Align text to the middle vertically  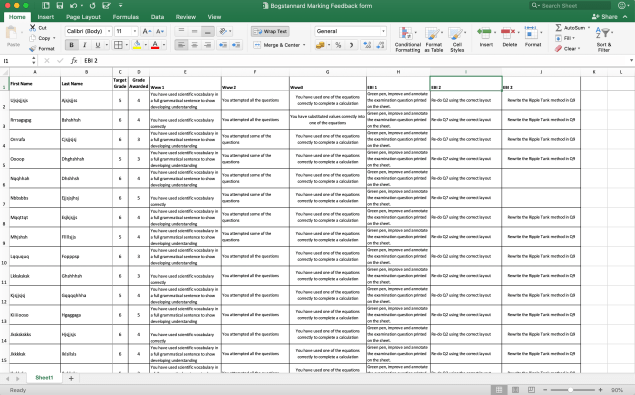click(194, 31)
